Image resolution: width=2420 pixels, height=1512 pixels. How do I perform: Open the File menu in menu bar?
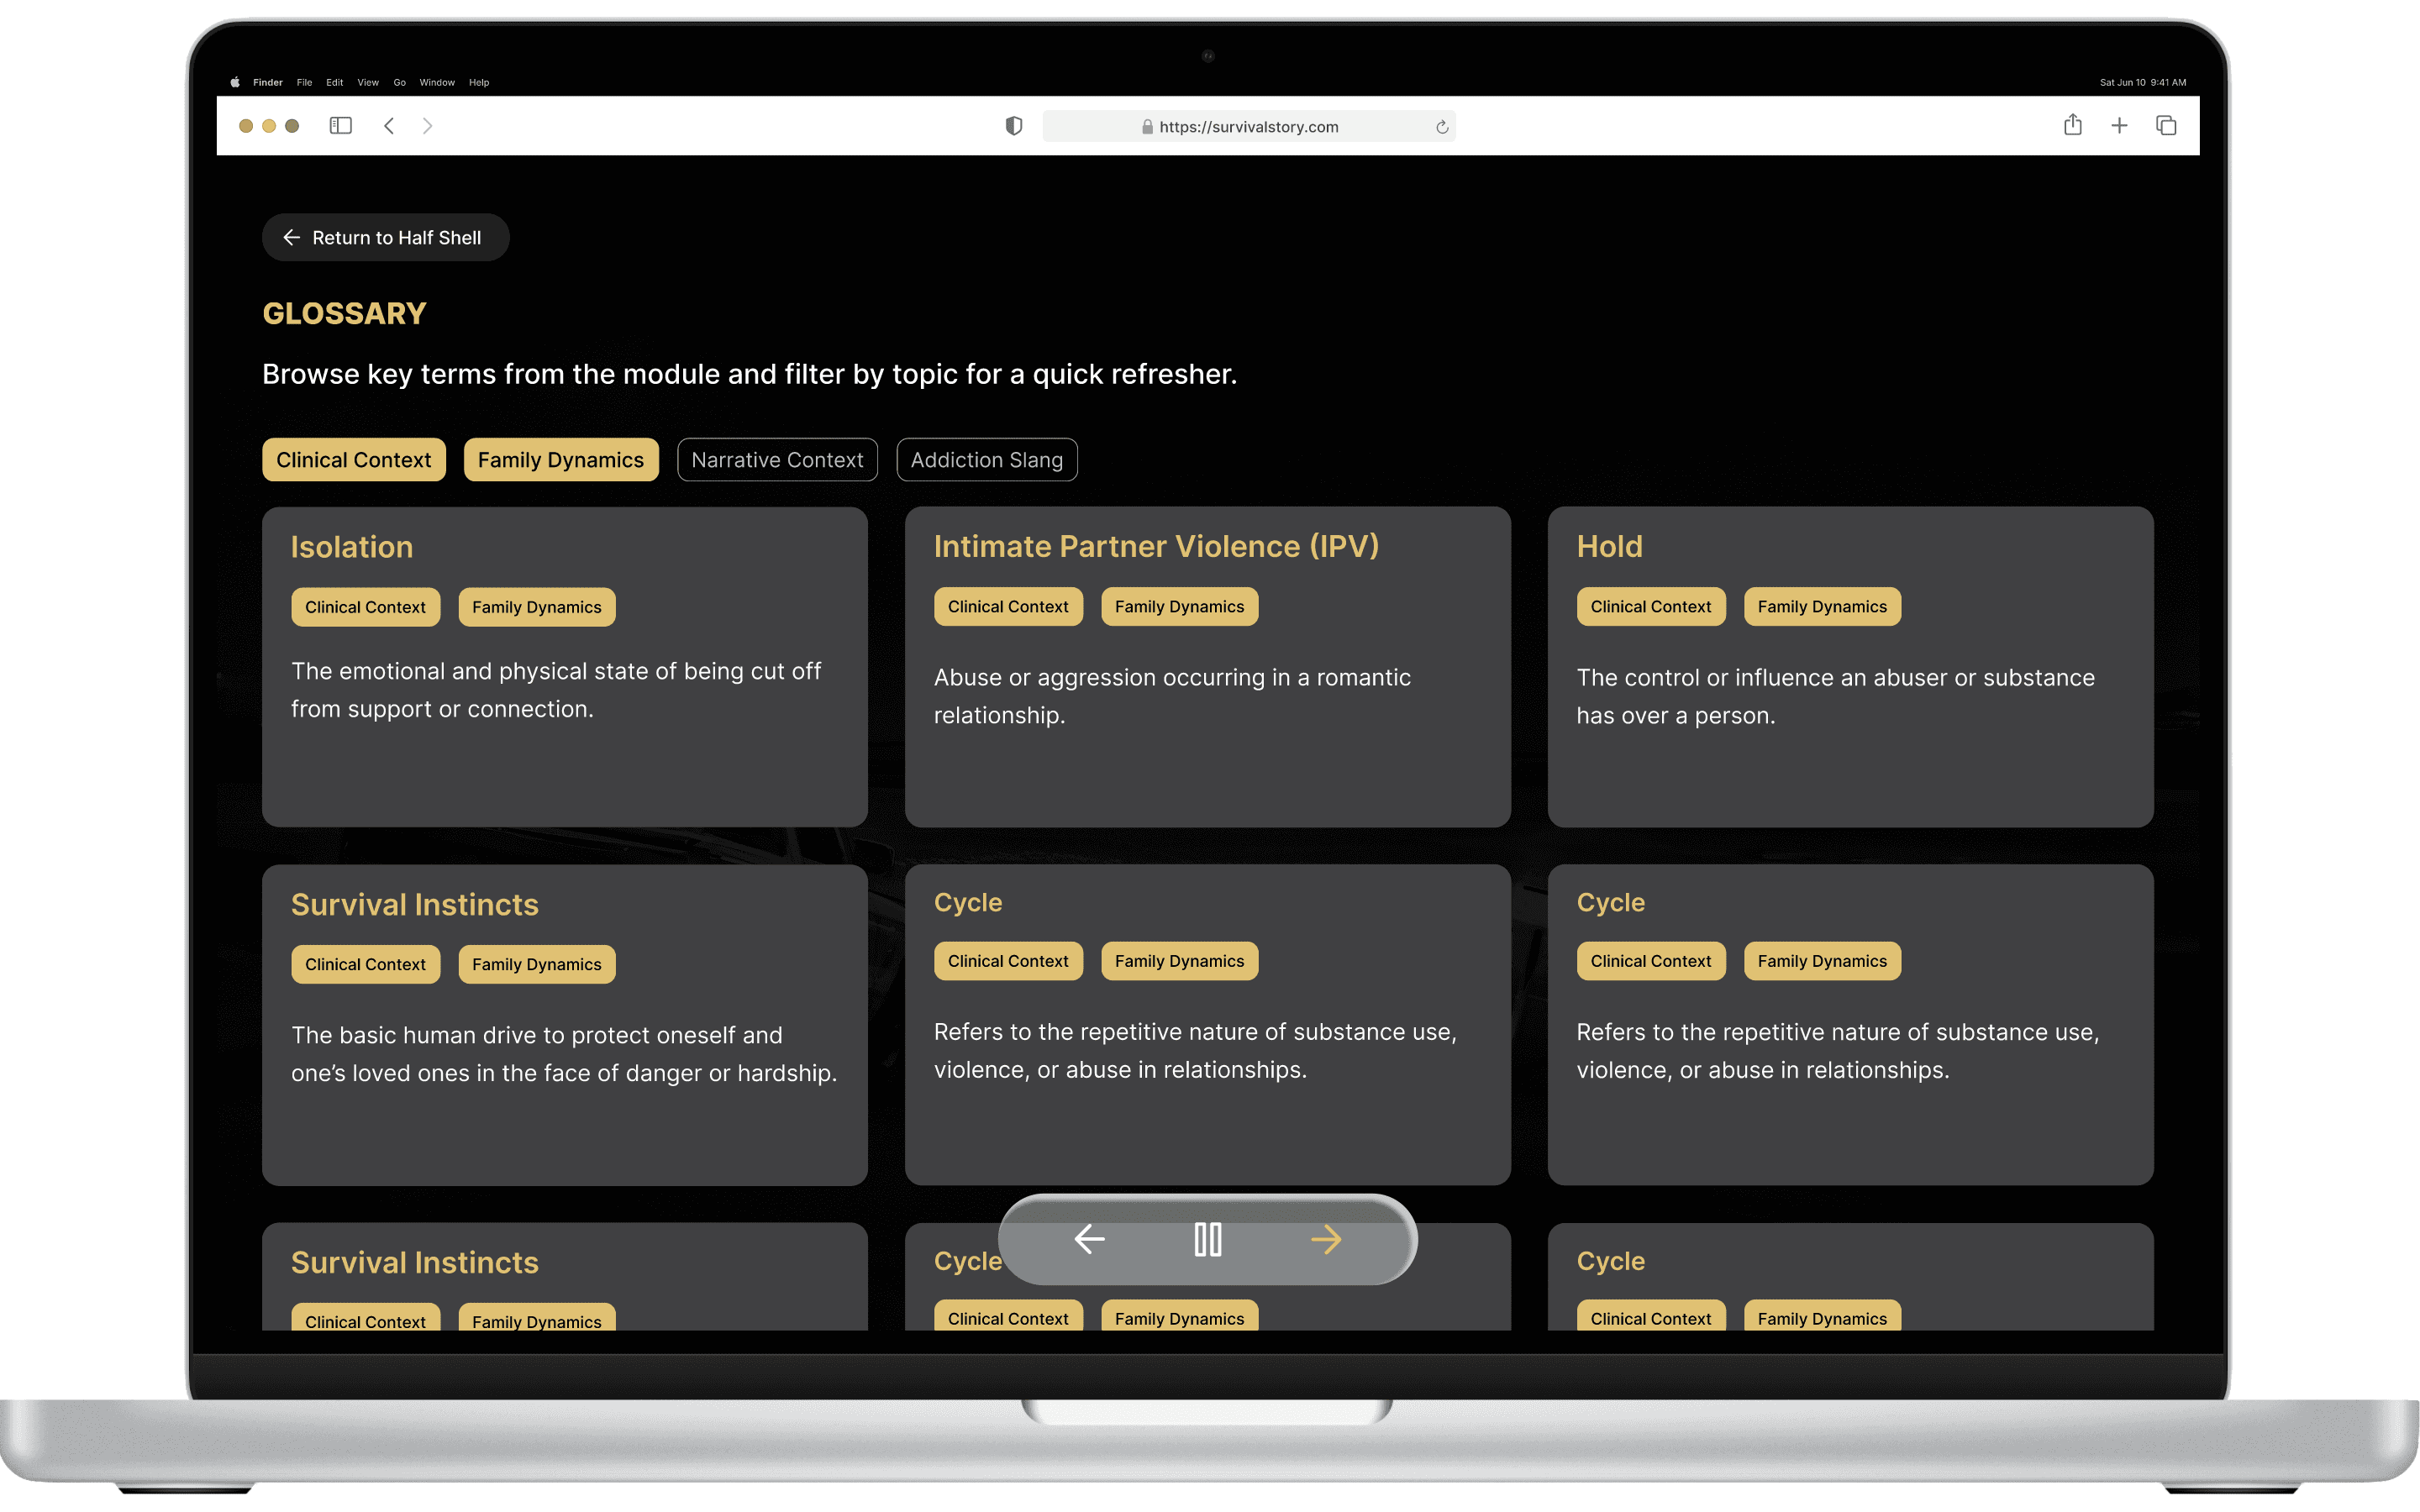point(304,83)
